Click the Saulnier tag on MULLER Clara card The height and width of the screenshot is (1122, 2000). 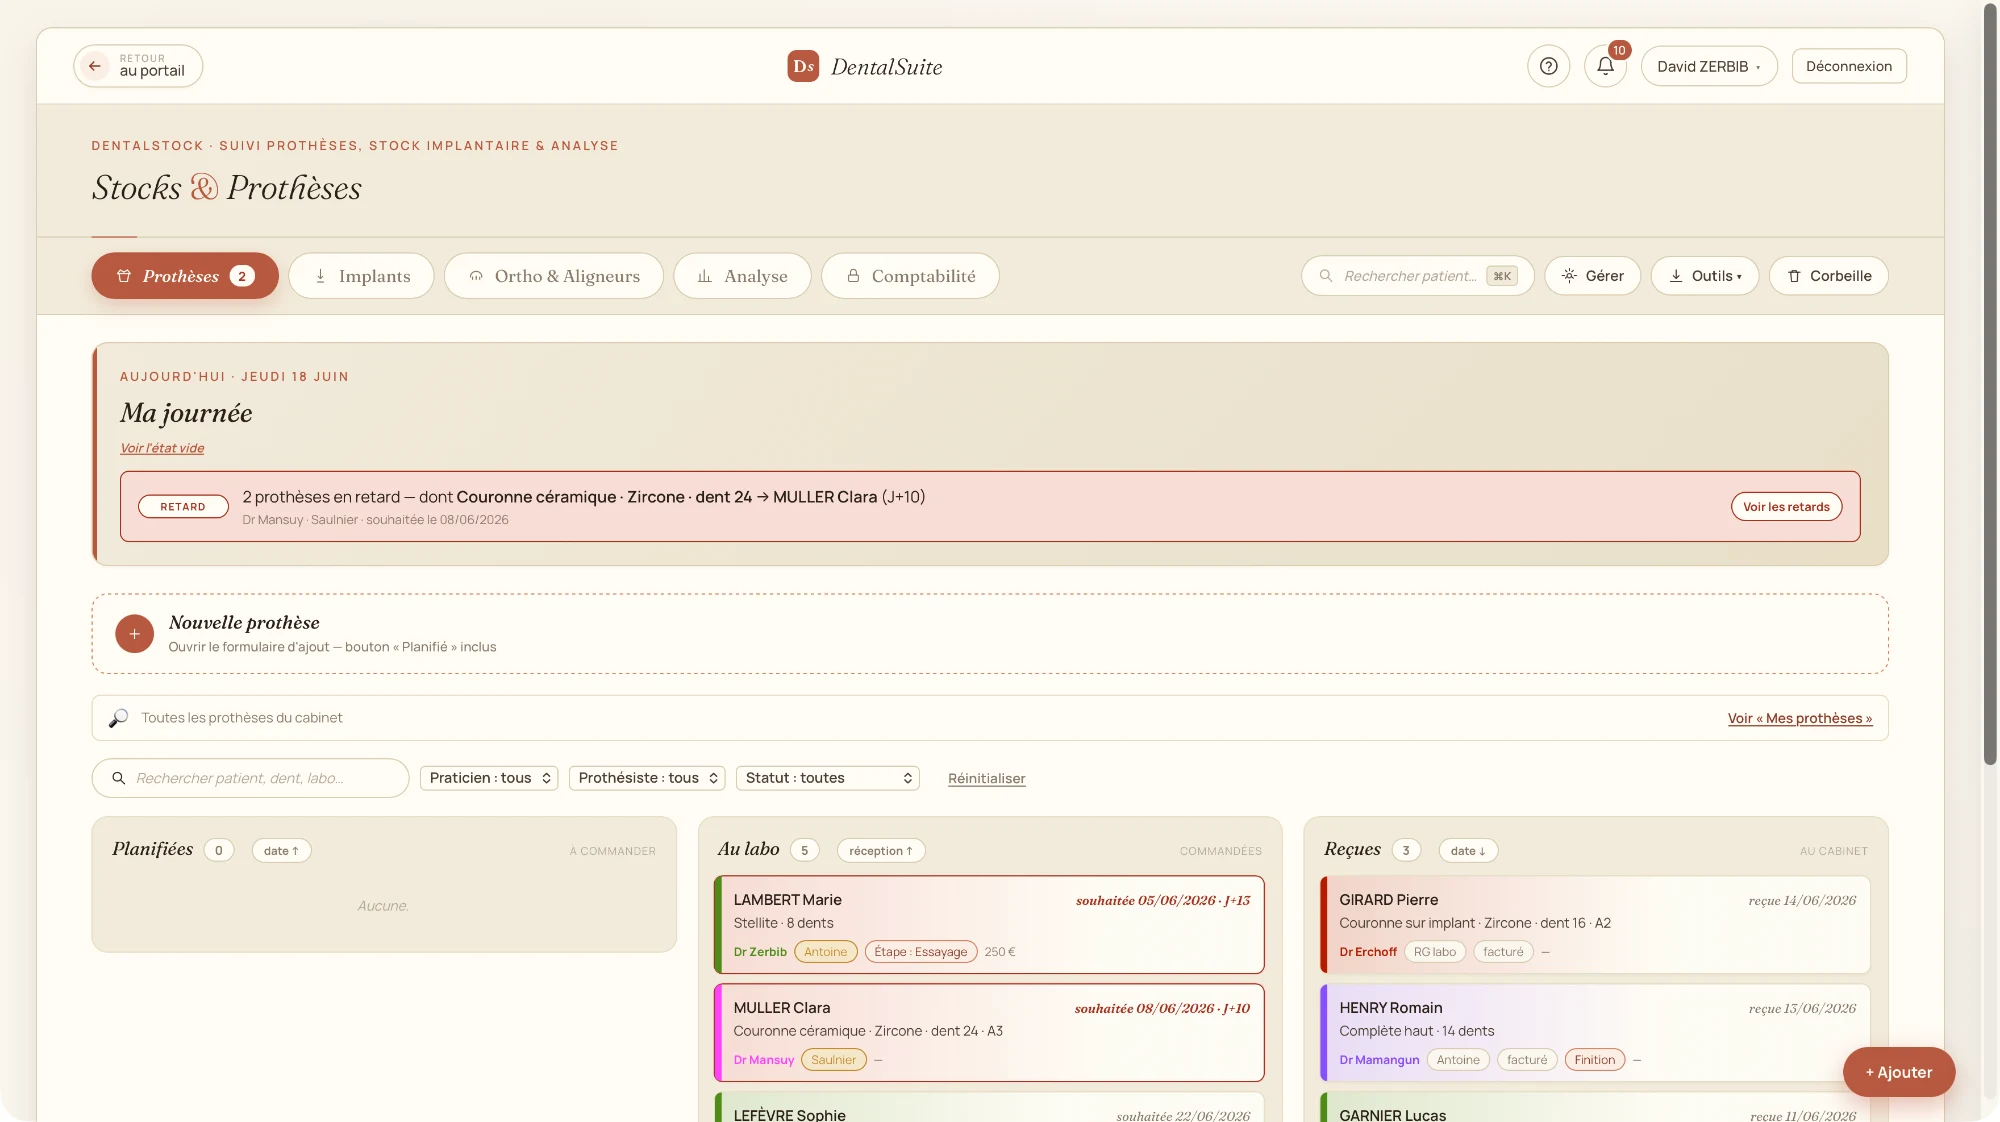(x=833, y=1060)
